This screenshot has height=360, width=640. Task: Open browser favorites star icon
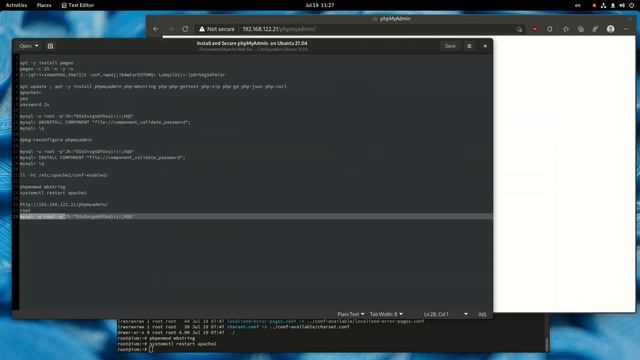pyautogui.click(x=566, y=29)
